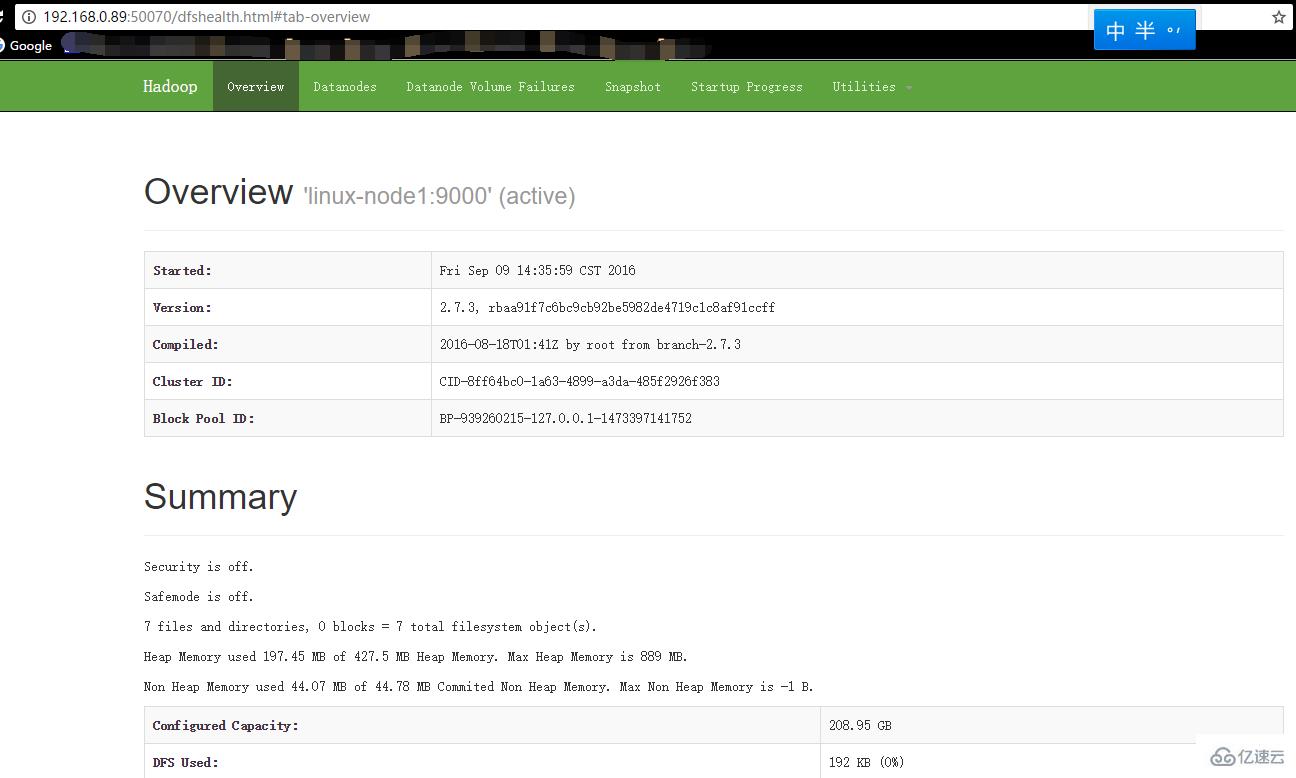Click the 'Summary' section heading
1296x778 pixels.
(220, 497)
